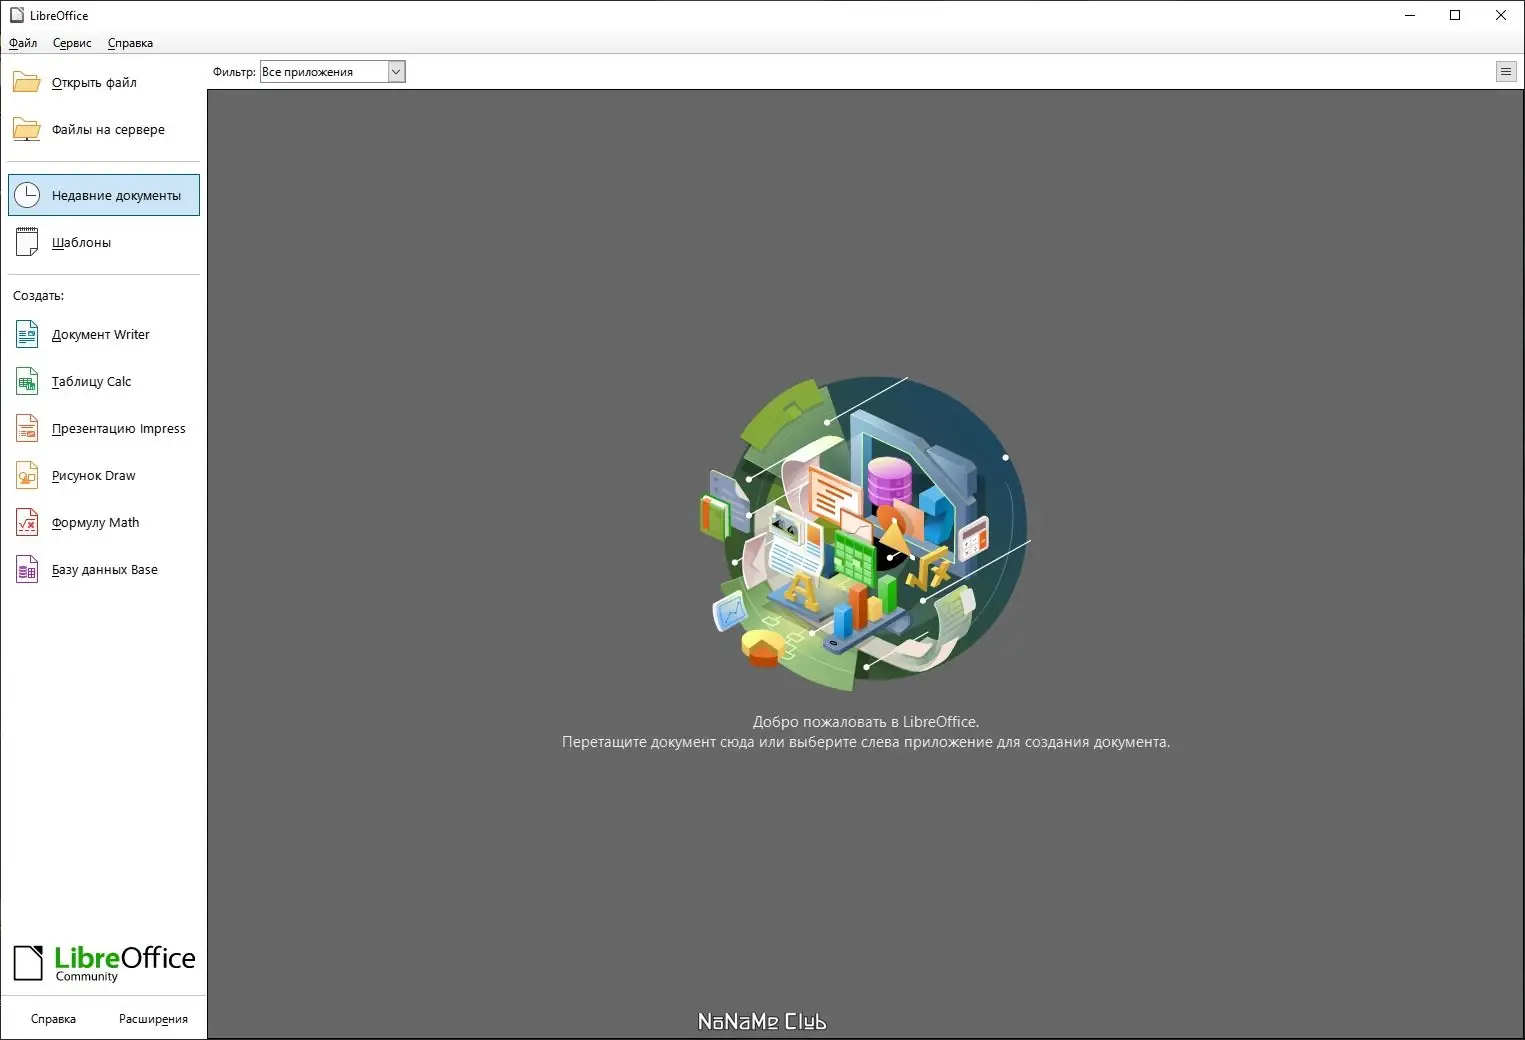Open the Формулу Math icon
Screen dimensions: 1525x1040
26,522
